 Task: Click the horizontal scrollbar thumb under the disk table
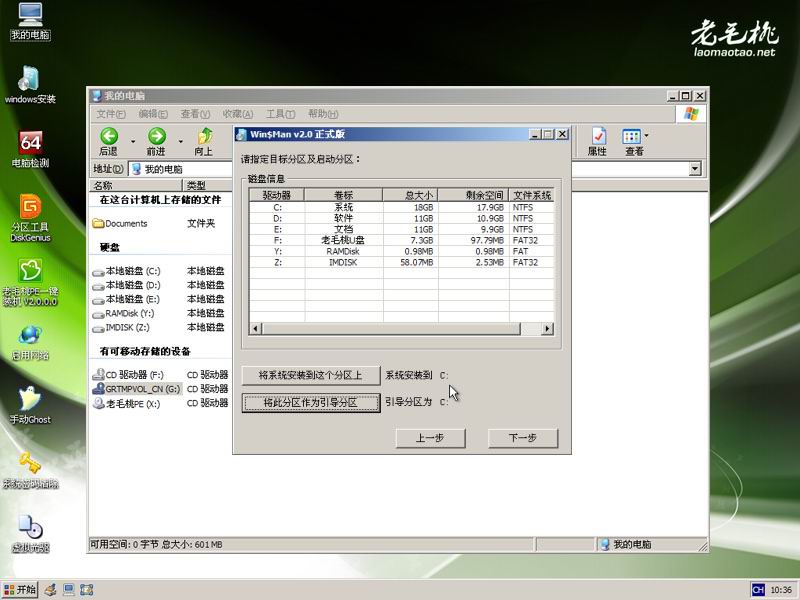[391, 329]
